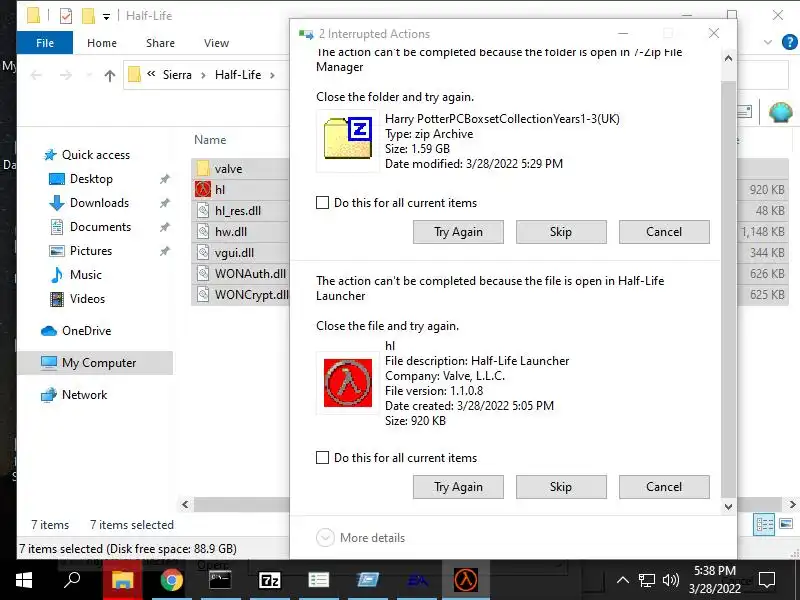Select the vgui.dll file

coord(241,253)
